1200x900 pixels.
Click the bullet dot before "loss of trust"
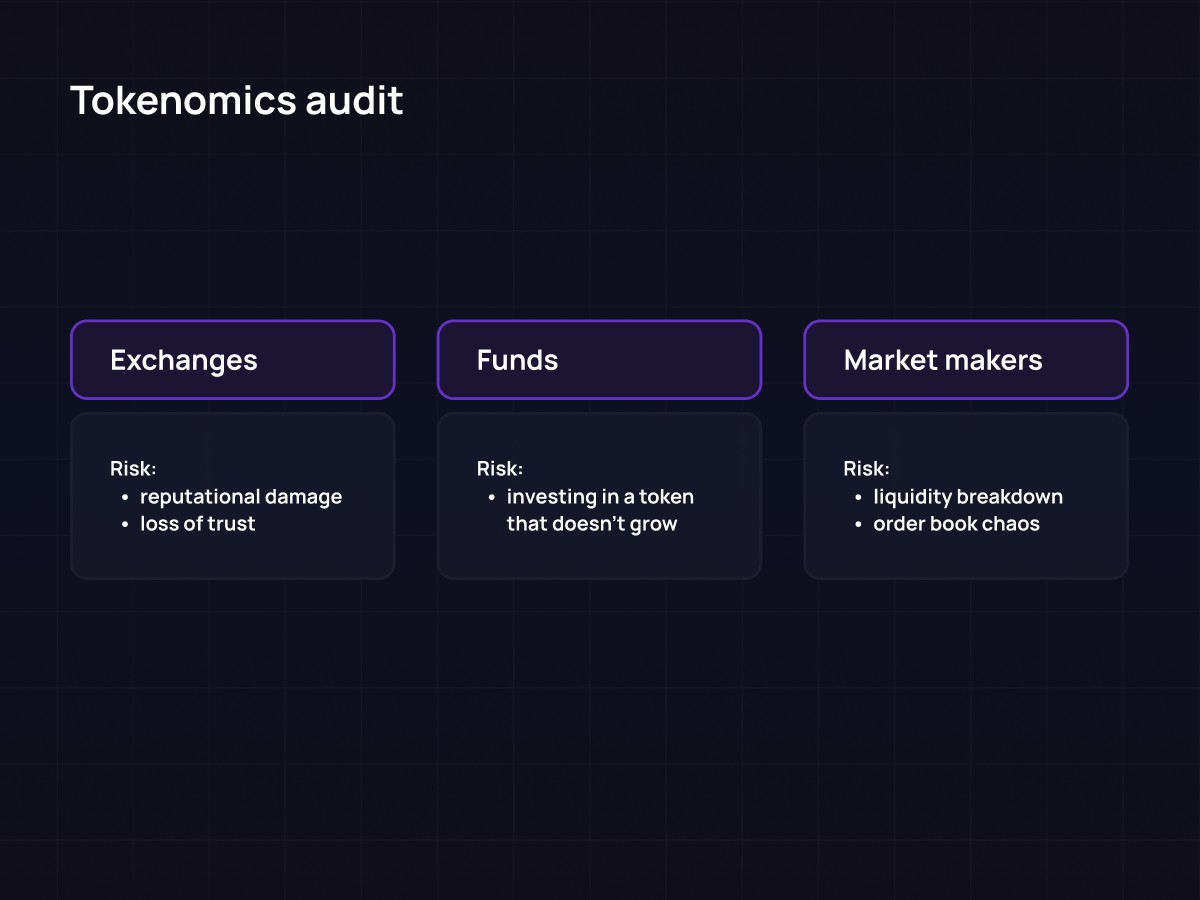[x=125, y=525]
